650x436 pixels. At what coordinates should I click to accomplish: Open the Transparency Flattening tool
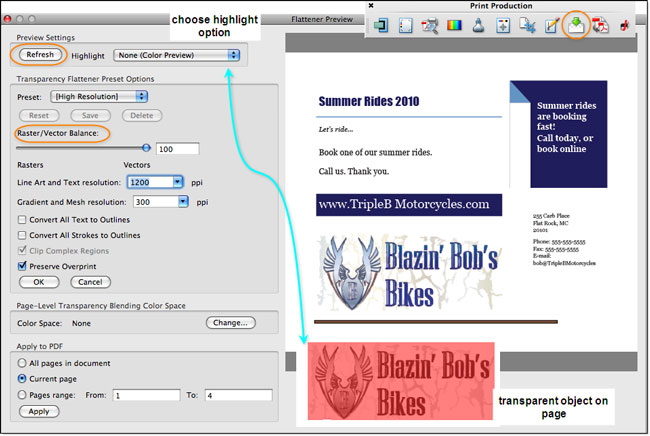[576, 26]
